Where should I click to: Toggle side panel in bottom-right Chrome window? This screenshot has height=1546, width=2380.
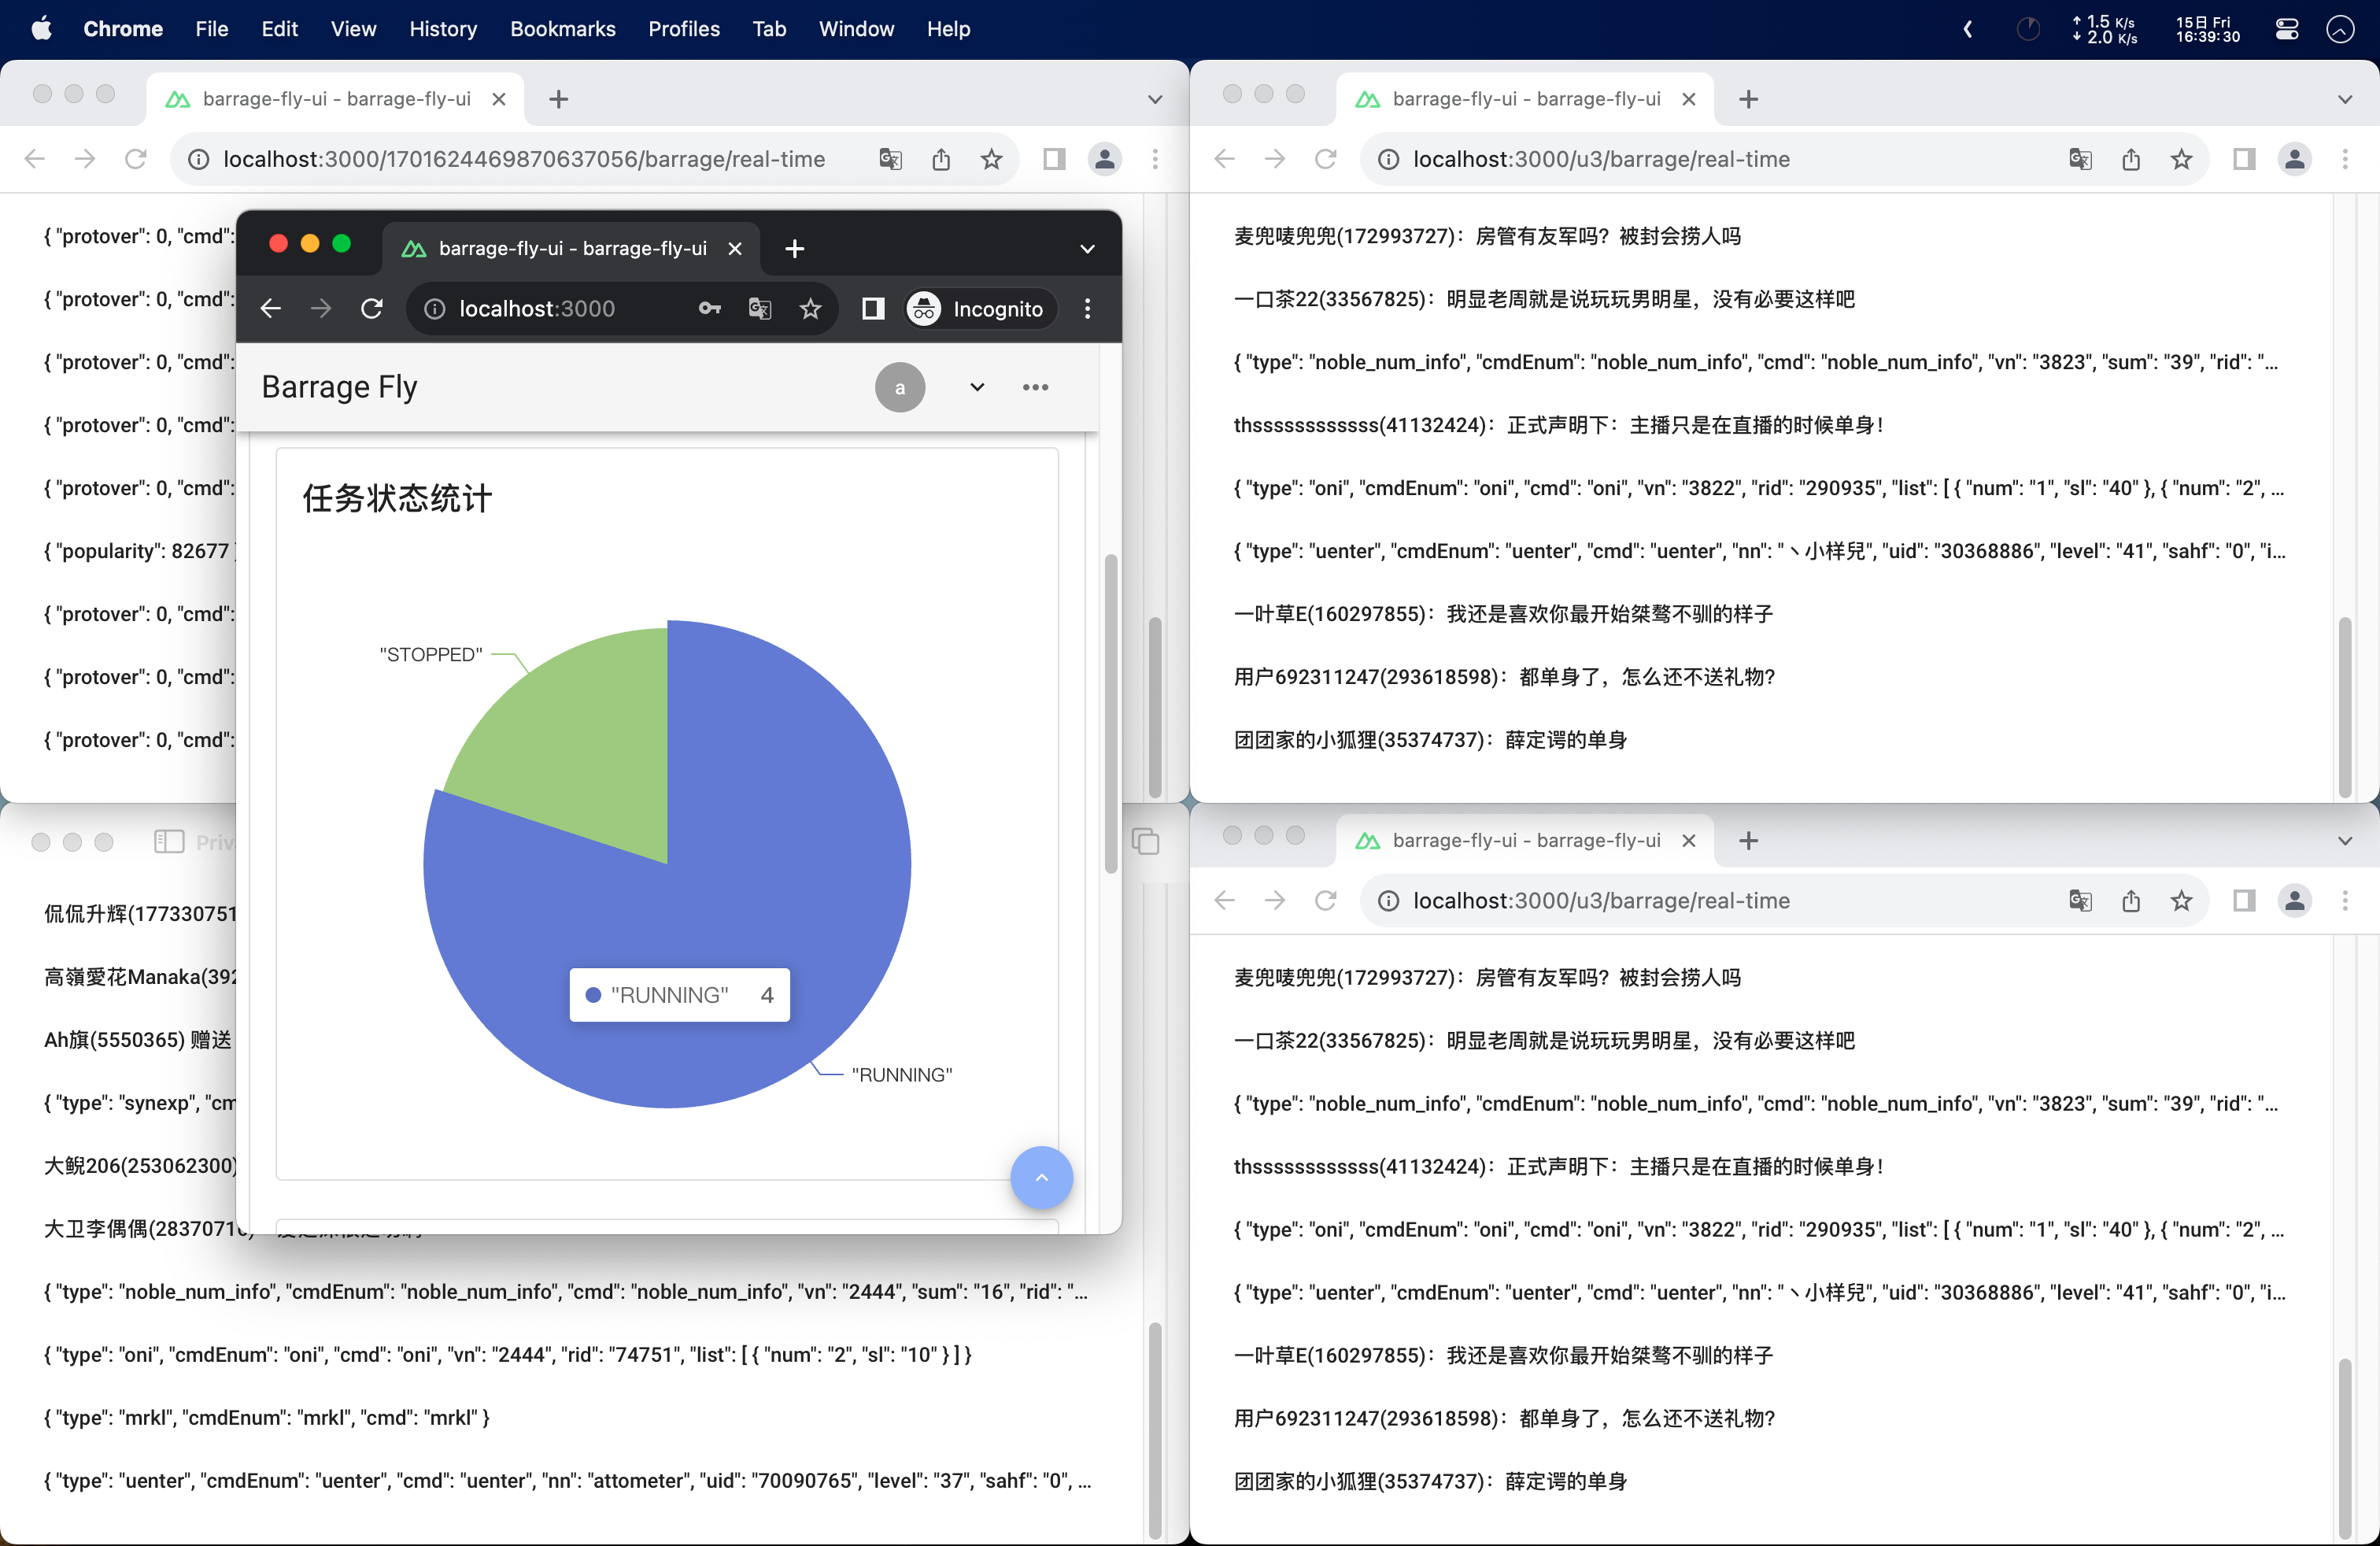(2244, 901)
